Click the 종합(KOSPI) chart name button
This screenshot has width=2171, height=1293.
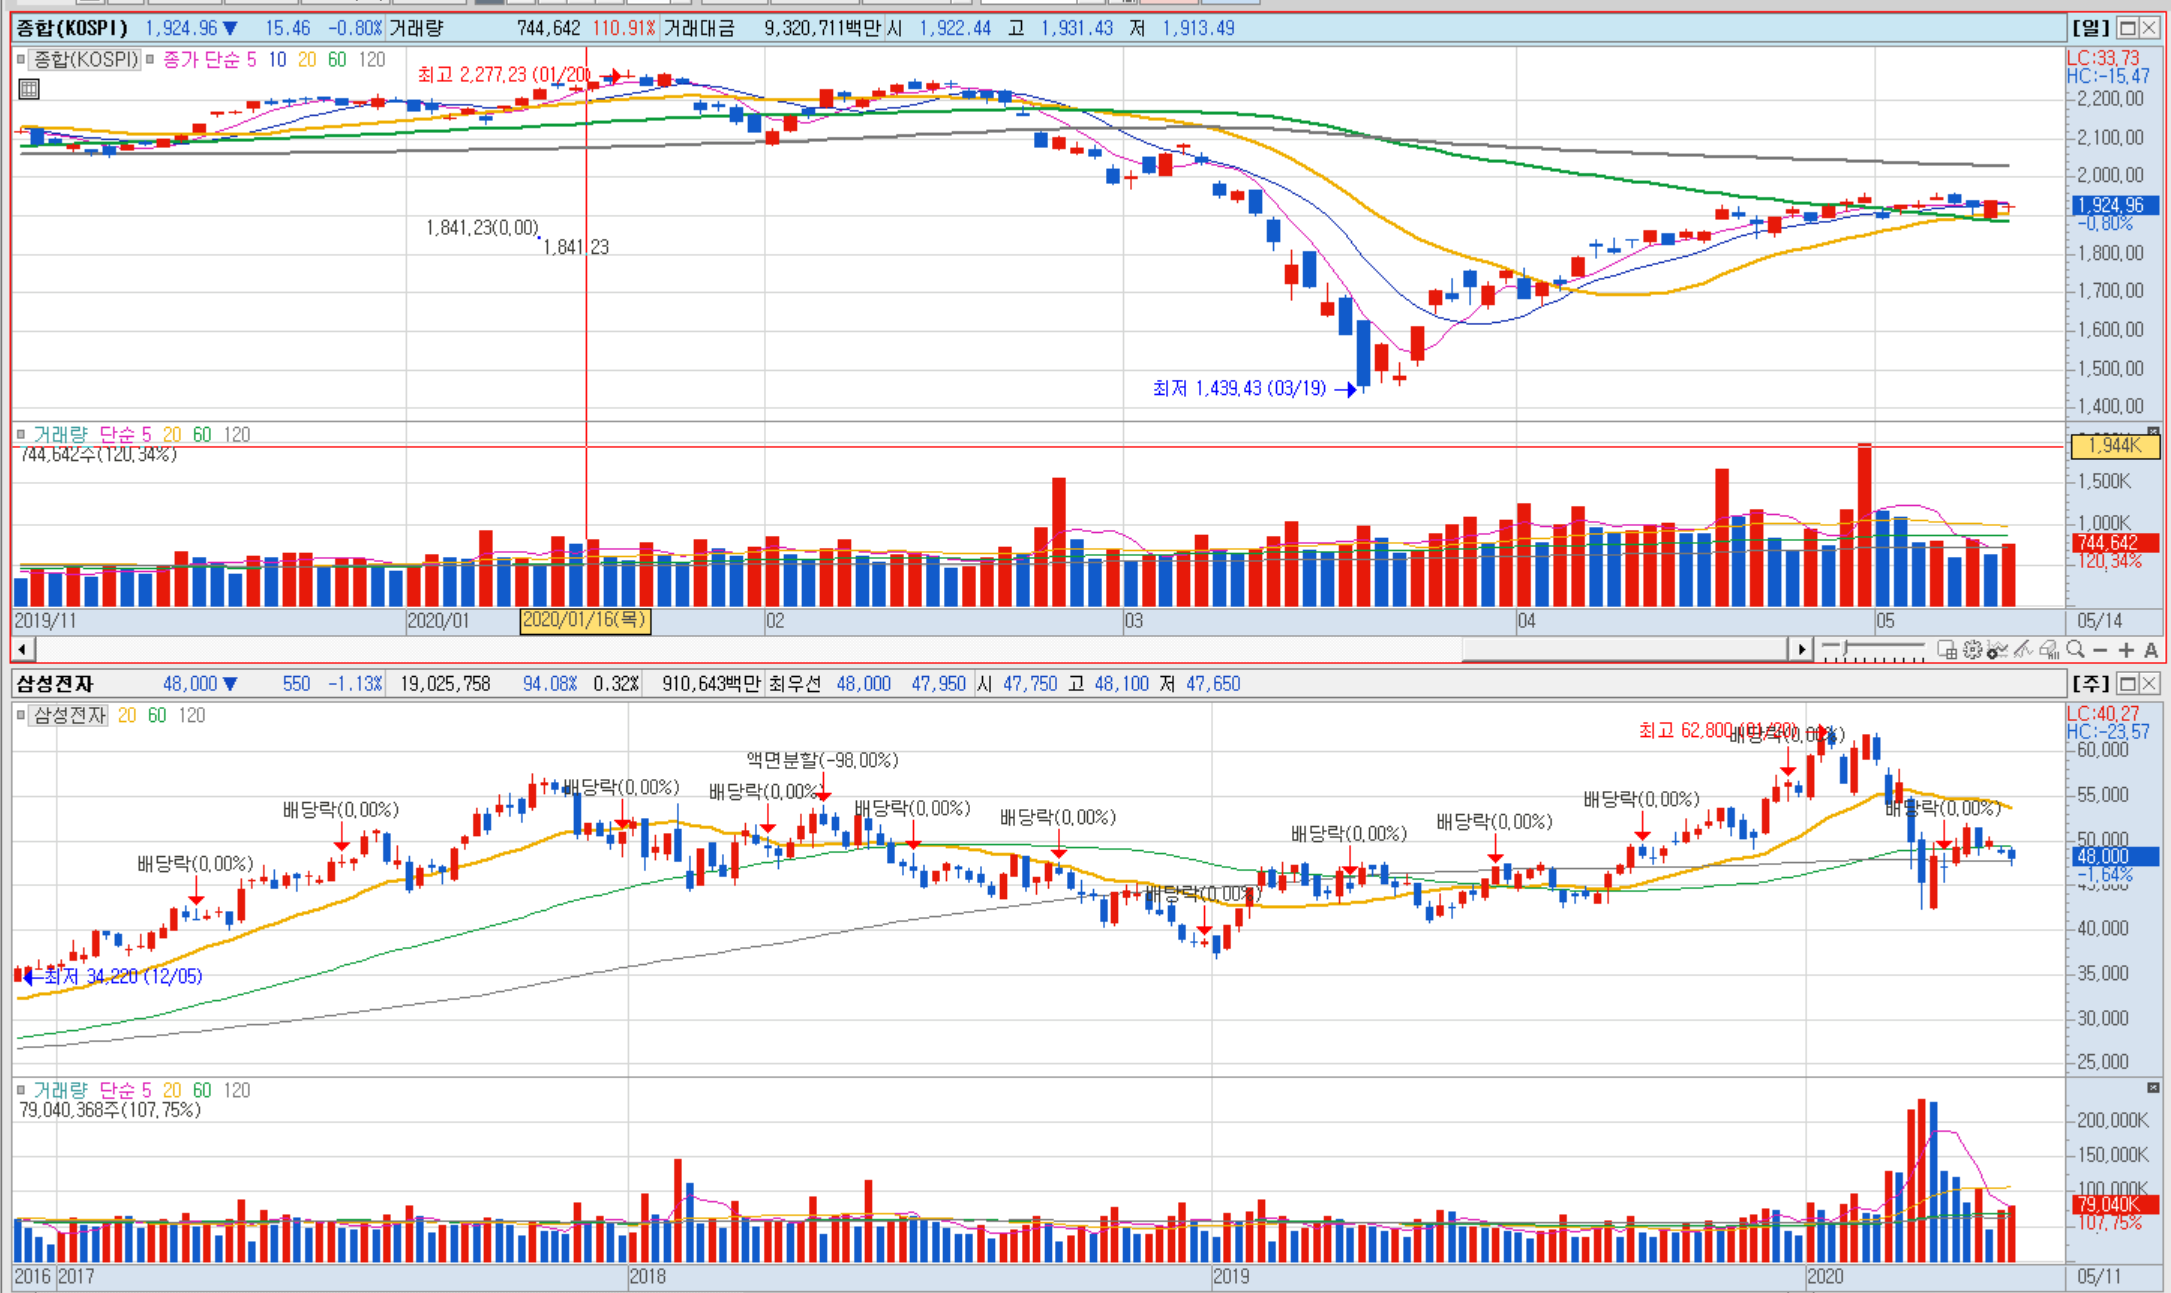coord(85,59)
